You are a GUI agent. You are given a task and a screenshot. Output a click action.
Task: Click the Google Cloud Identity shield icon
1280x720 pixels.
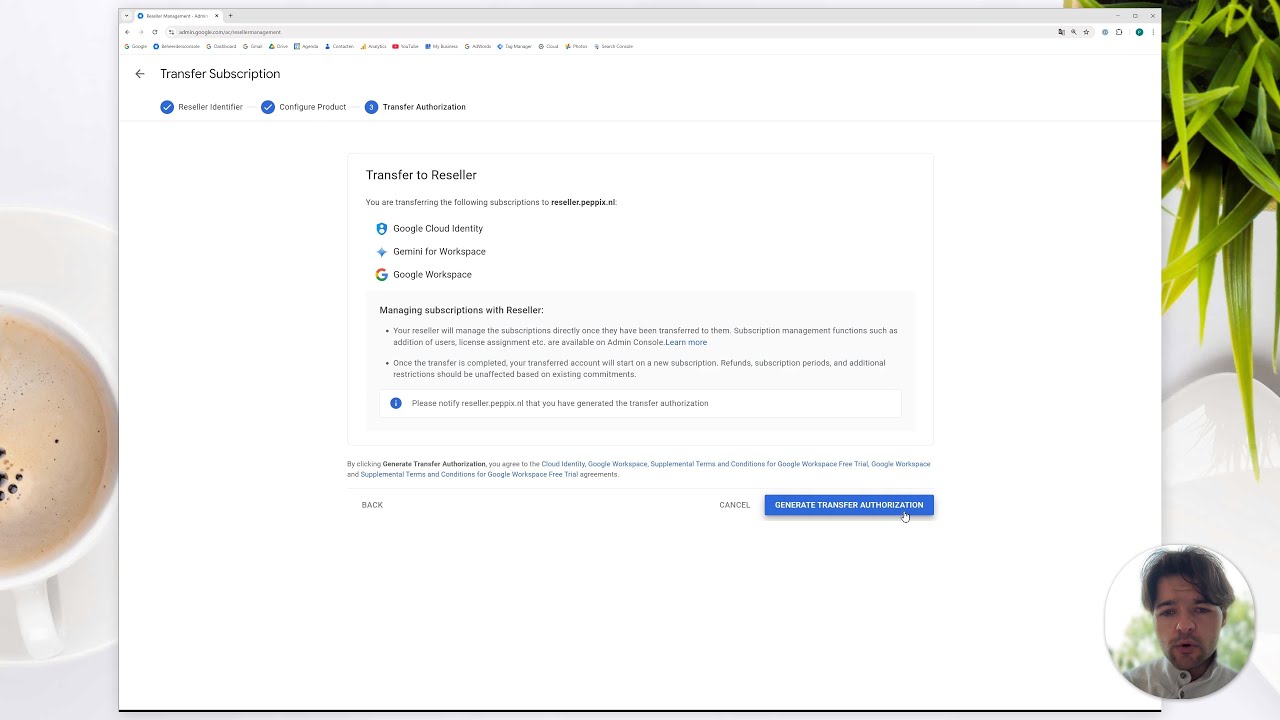(381, 229)
